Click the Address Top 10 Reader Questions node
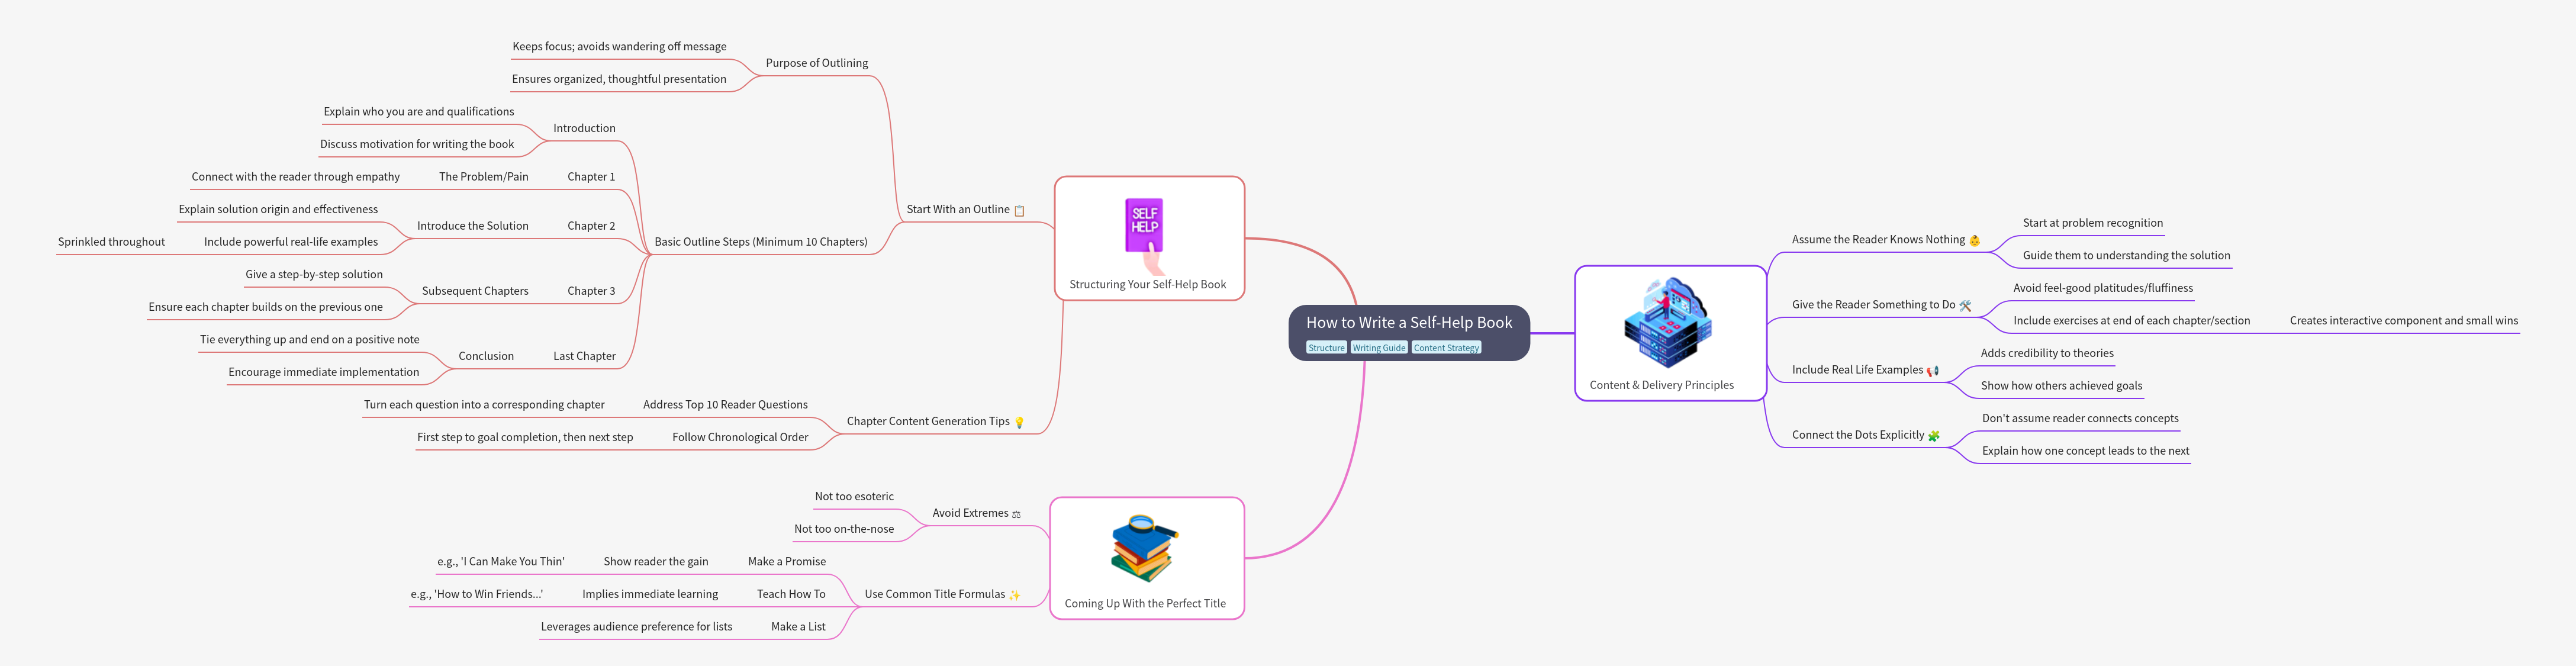This screenshot has width=2576, height=666. click(x=725, y=405)
